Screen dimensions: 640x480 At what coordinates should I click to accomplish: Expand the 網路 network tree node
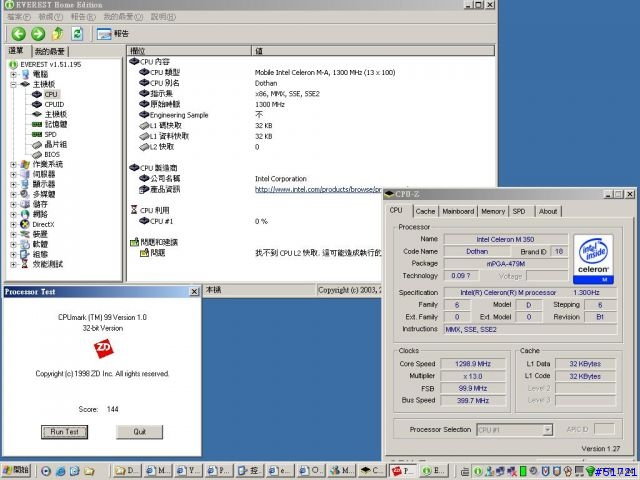[13, 214]
